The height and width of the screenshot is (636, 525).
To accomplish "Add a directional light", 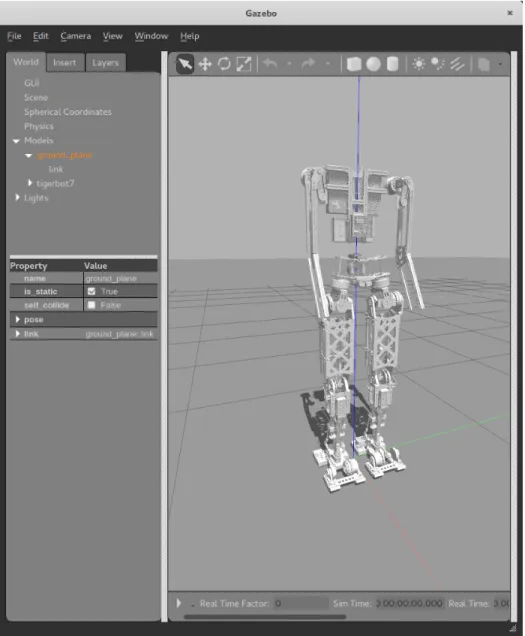I will click(x=457, y=64).
